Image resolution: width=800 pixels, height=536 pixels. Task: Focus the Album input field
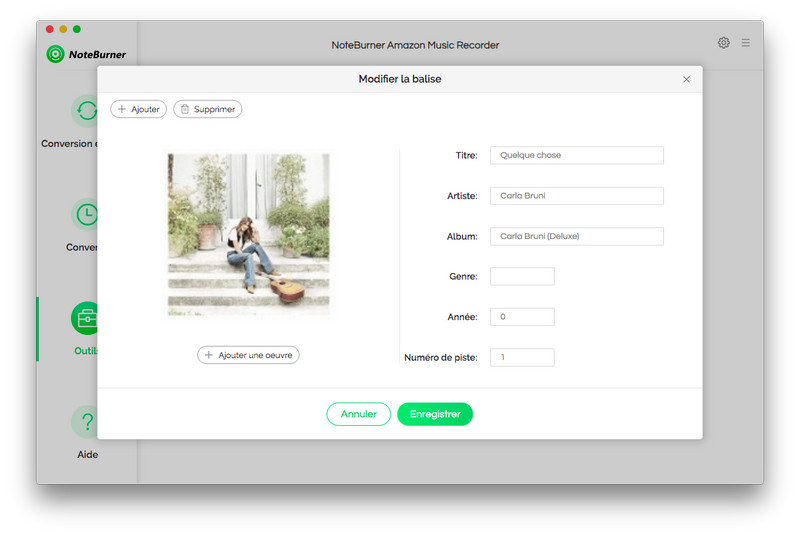click(577, 236)
